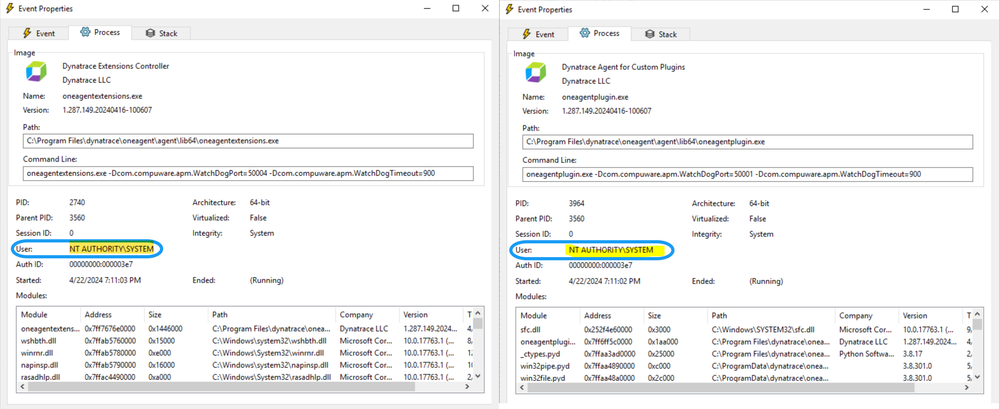Click the Dynatrace Agent for Custom Plugins logo
Image resolution: width=999 pixels, height=409 pixels.
point(536,74)
